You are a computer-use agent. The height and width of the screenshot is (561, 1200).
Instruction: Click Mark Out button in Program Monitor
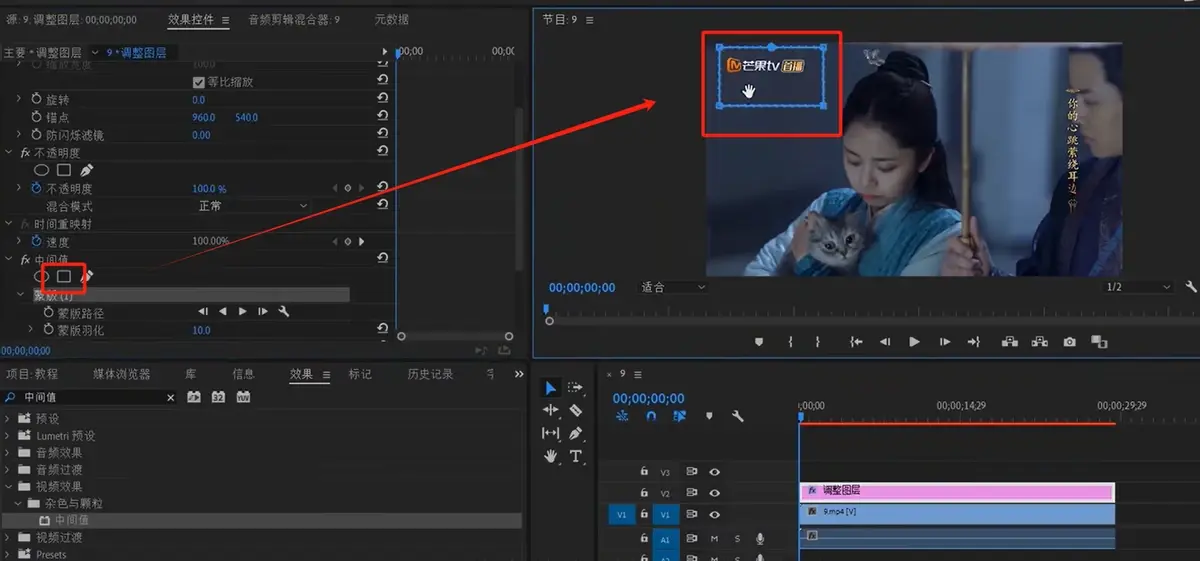(x=817, y=342)
